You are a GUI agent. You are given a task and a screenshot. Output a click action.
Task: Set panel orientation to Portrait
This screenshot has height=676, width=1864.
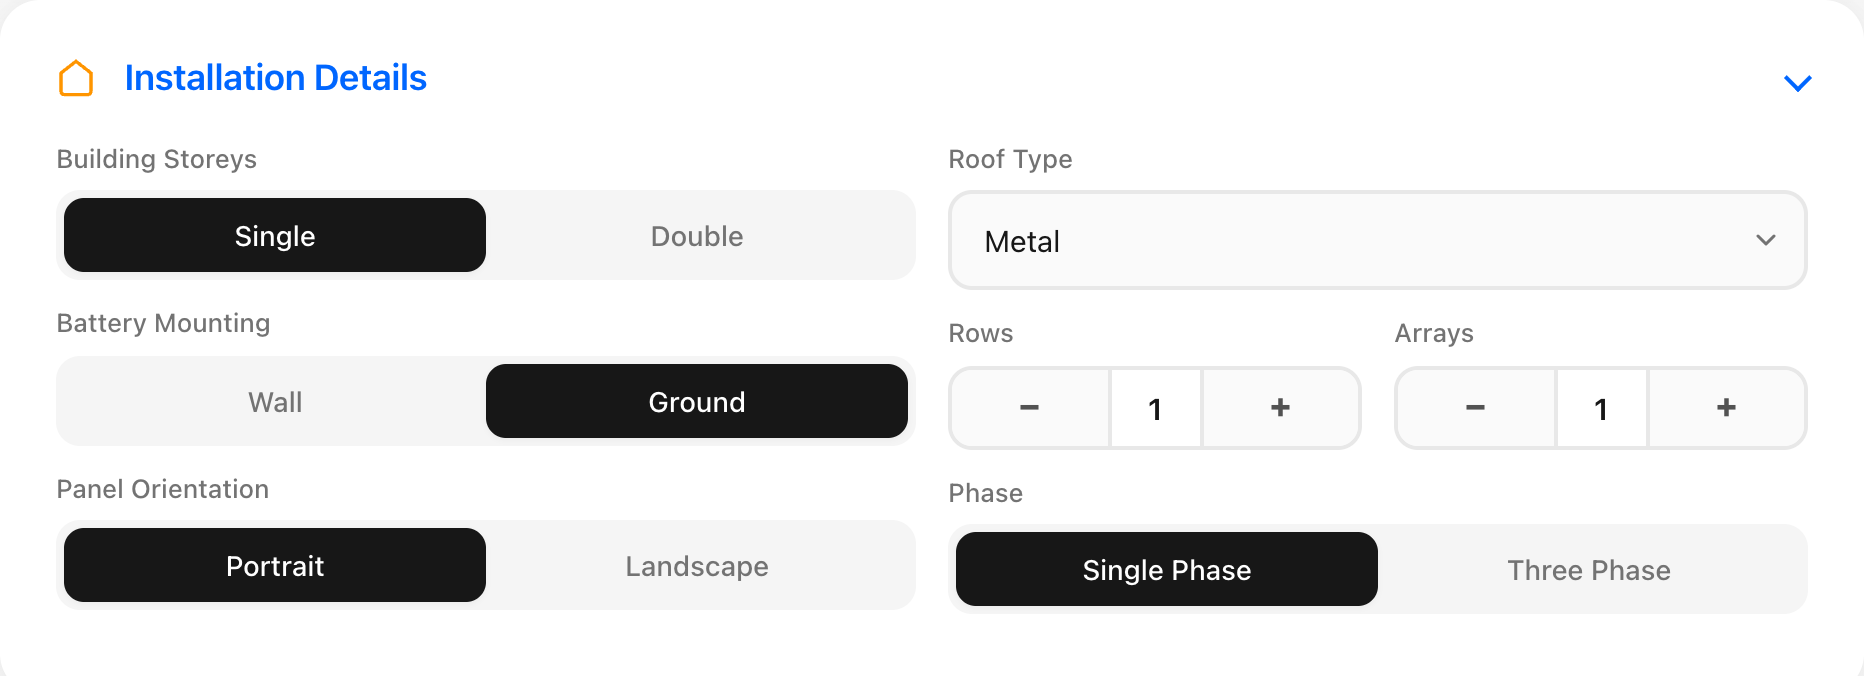tap(275, 566)
